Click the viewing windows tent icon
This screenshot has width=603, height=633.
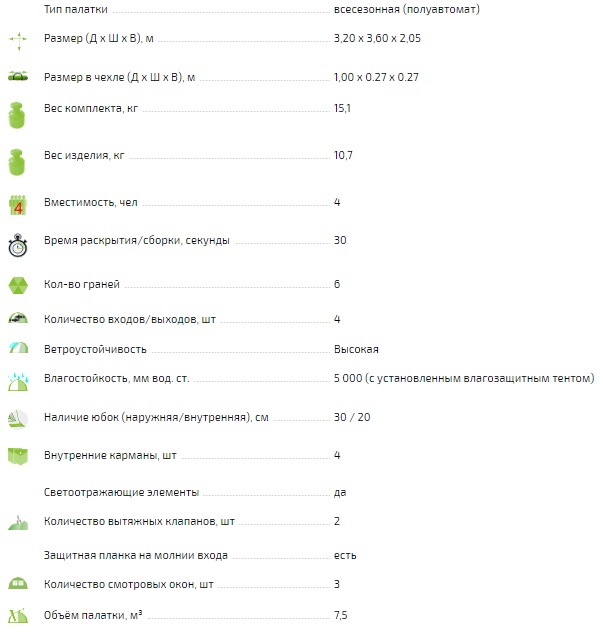coord(18,584)
